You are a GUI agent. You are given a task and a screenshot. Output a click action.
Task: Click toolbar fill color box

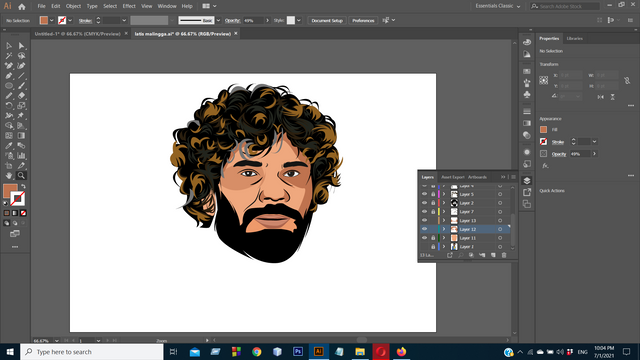click(10, 191)
